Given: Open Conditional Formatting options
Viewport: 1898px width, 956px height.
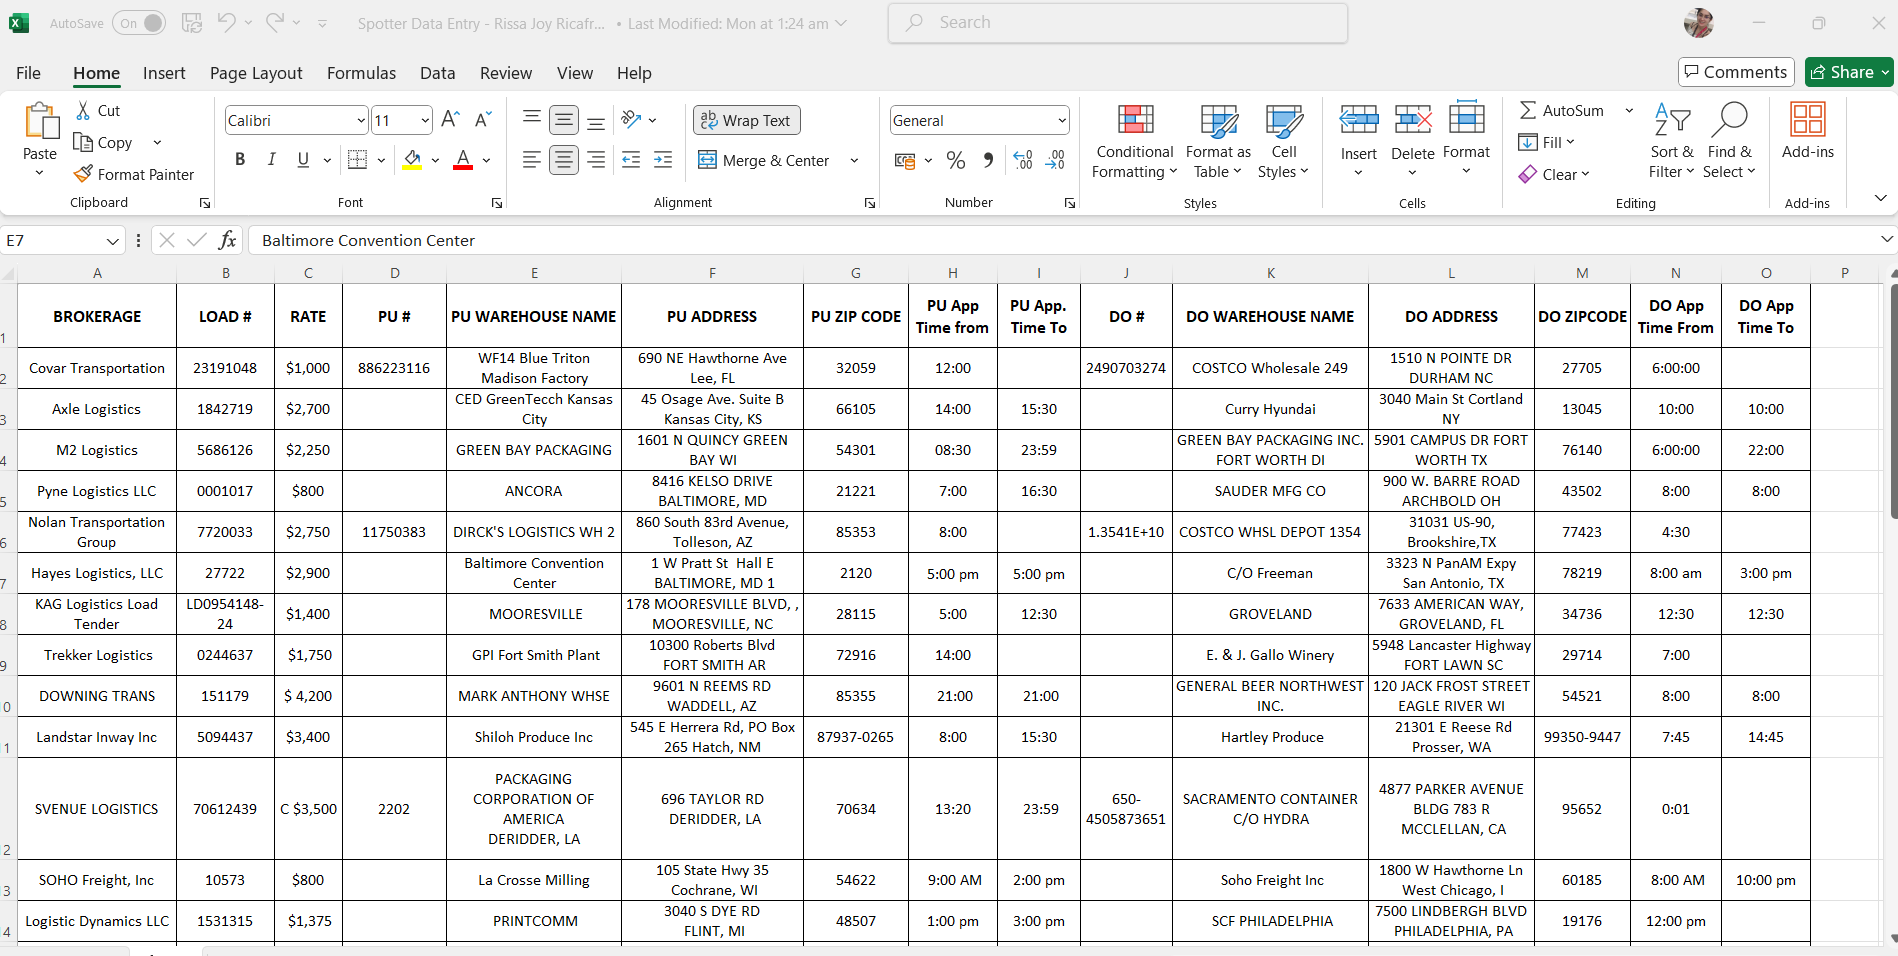Looking at the screenshot, I should pos(1134,142).
